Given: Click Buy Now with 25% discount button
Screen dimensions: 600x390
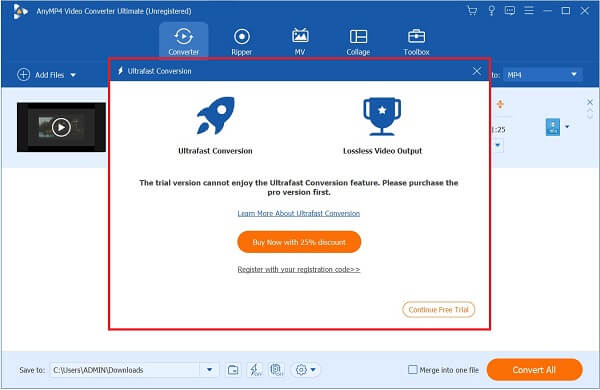Looking at the screenshot, I should click(299, 242).
